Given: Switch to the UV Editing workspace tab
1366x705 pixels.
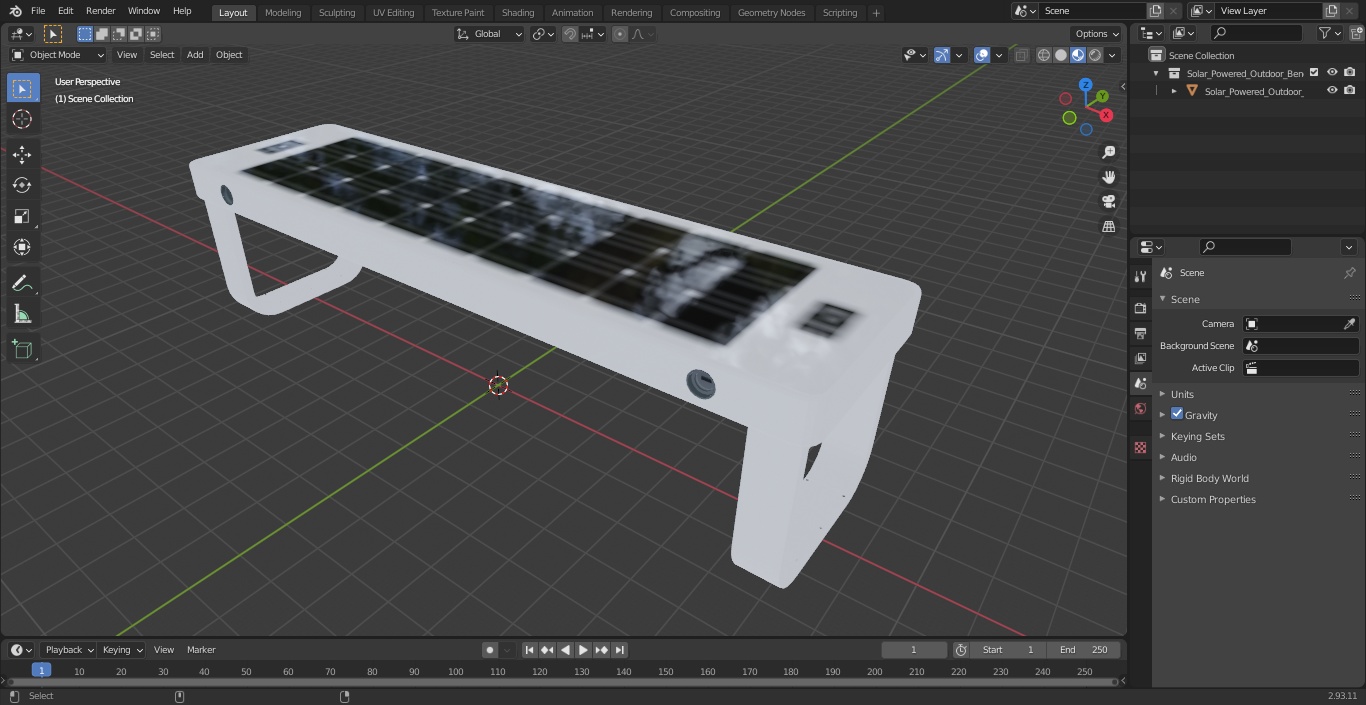Looking at the screenshot, I should tap(393, 13).
